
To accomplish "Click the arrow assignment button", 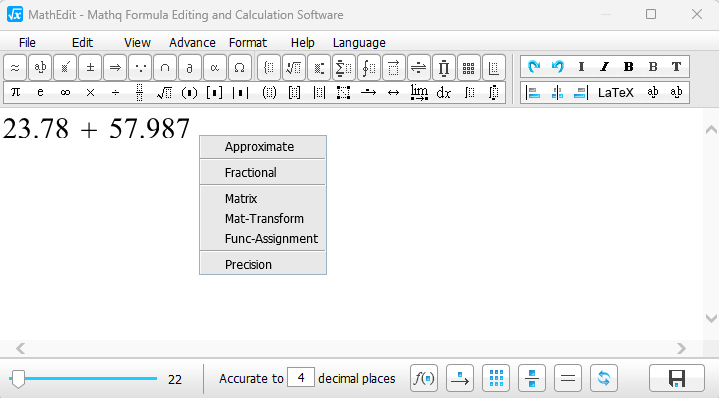I will point(460,378).
